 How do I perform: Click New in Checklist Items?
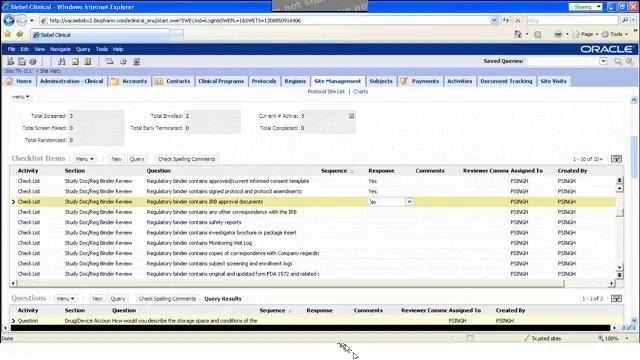click(117, 159)
